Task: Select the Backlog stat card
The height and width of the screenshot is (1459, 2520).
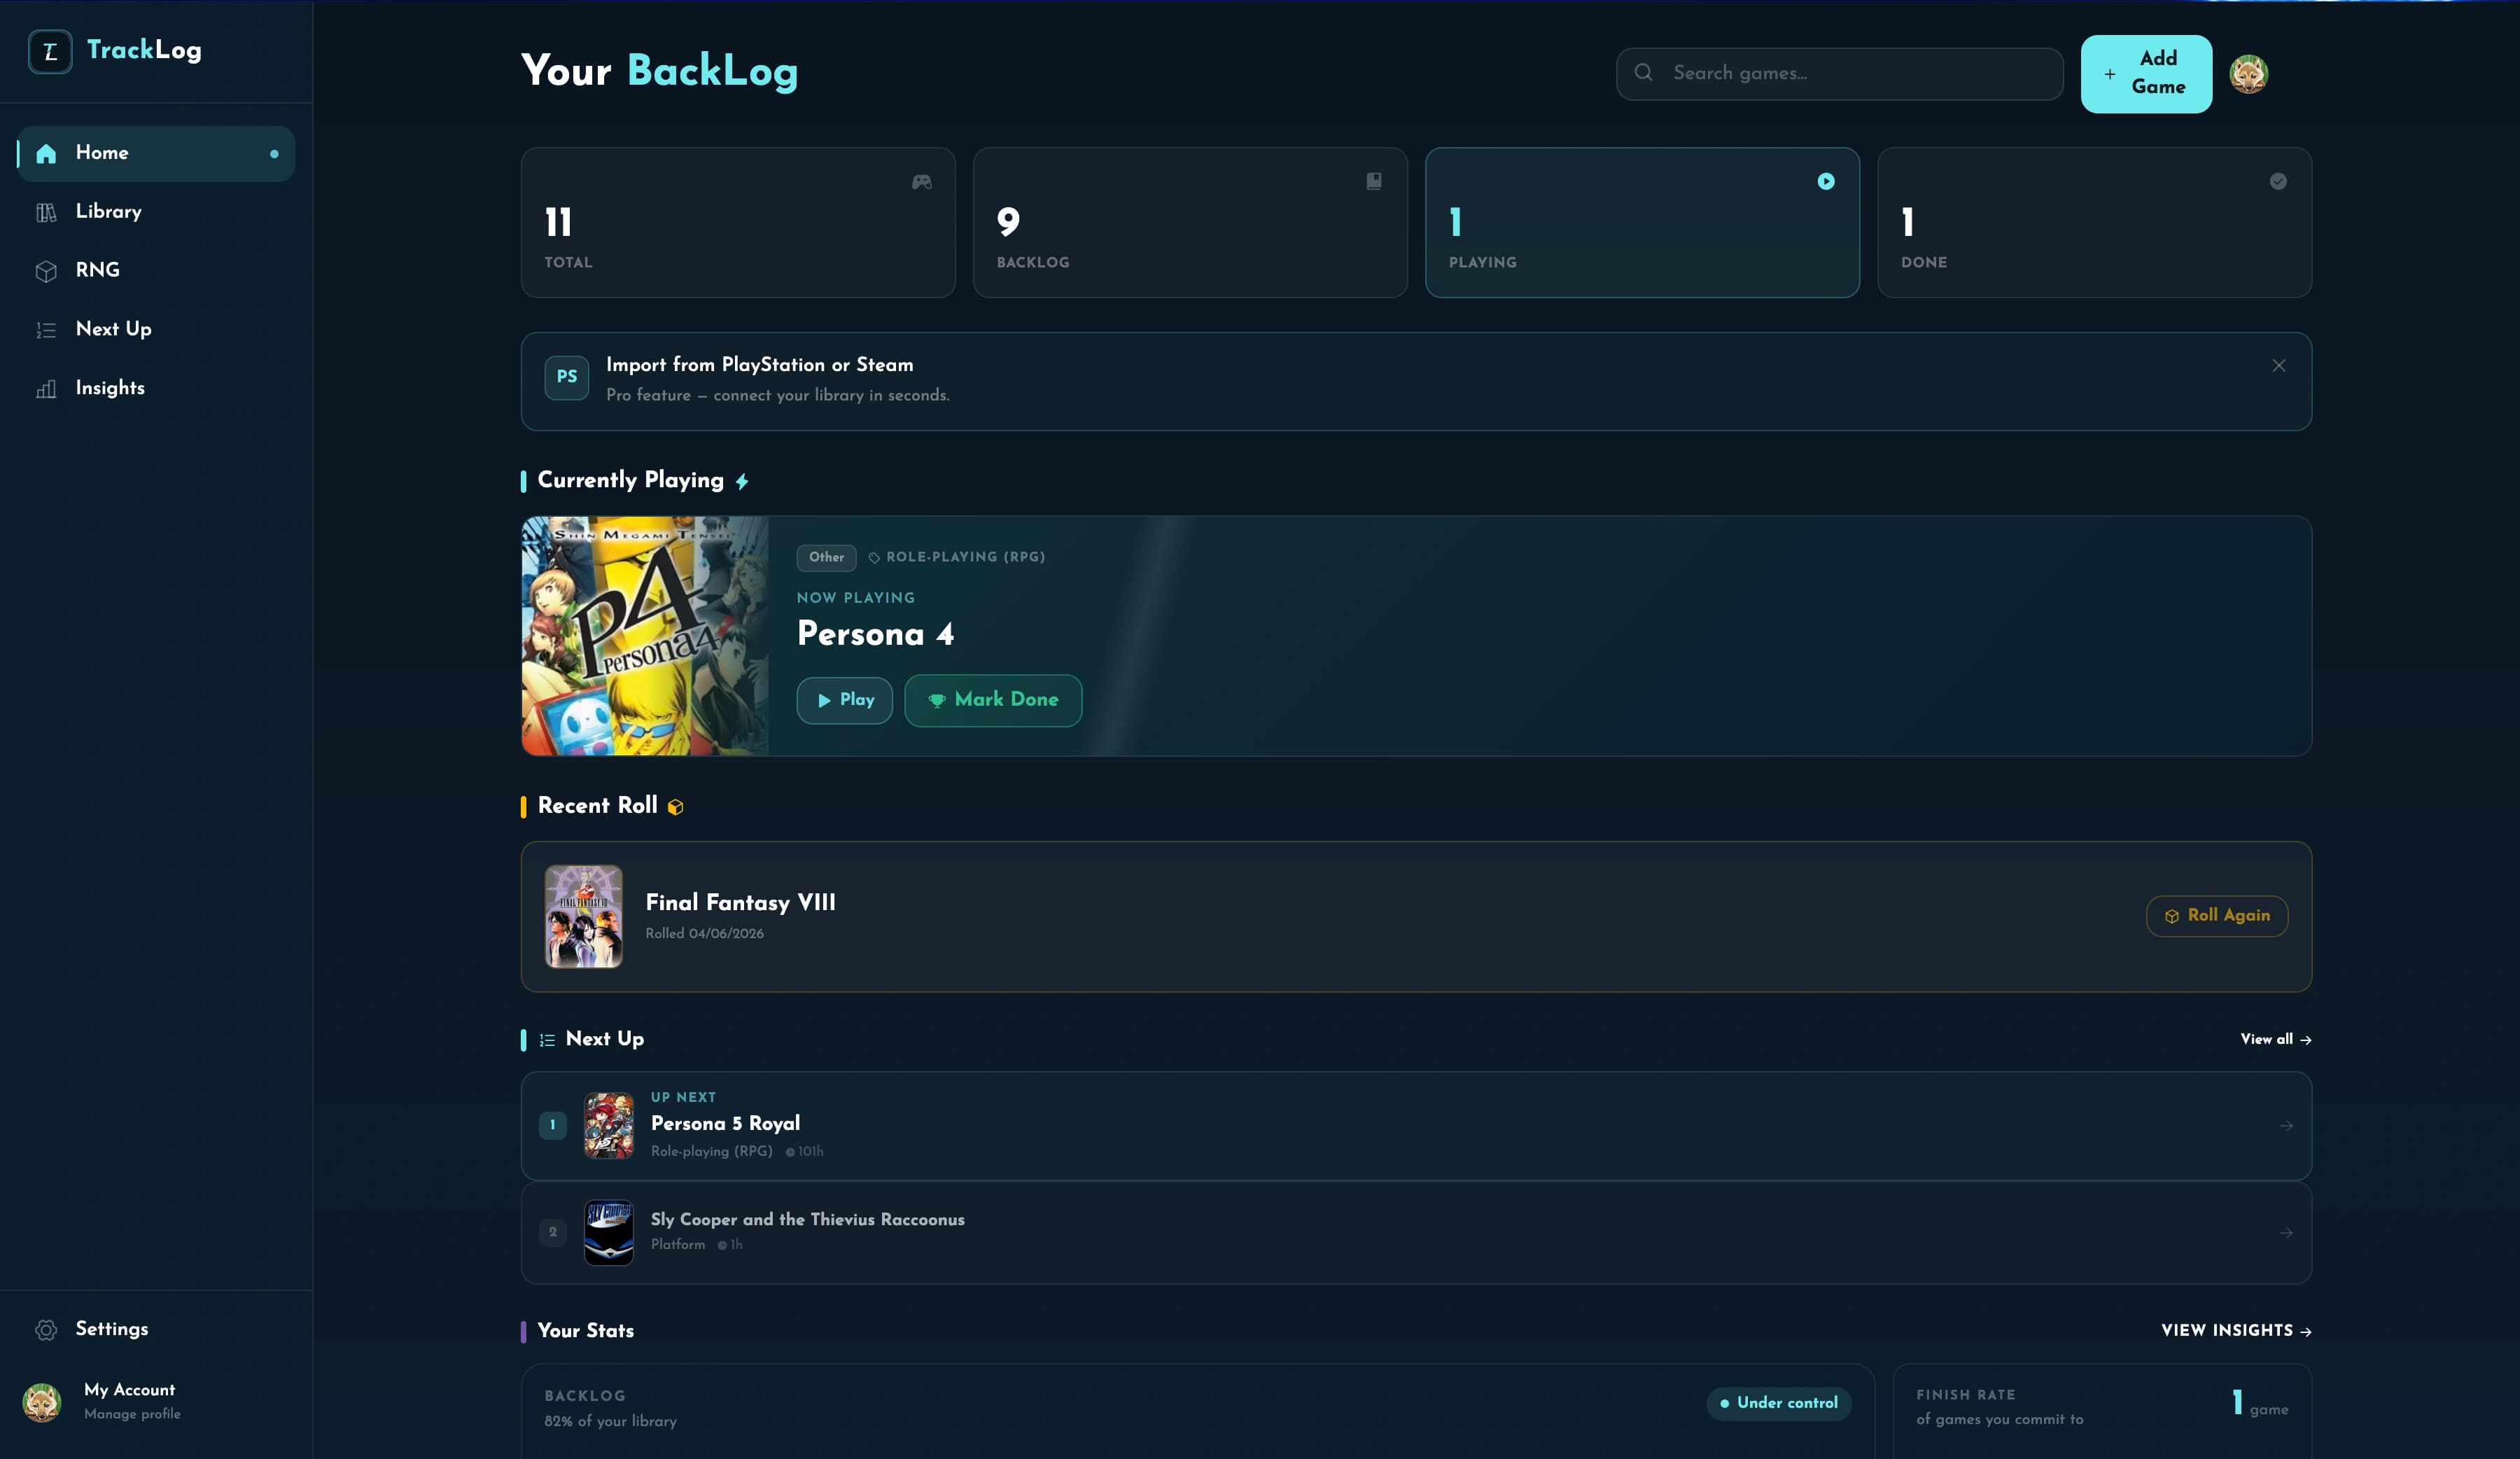Action: (x=1190, y=222)
